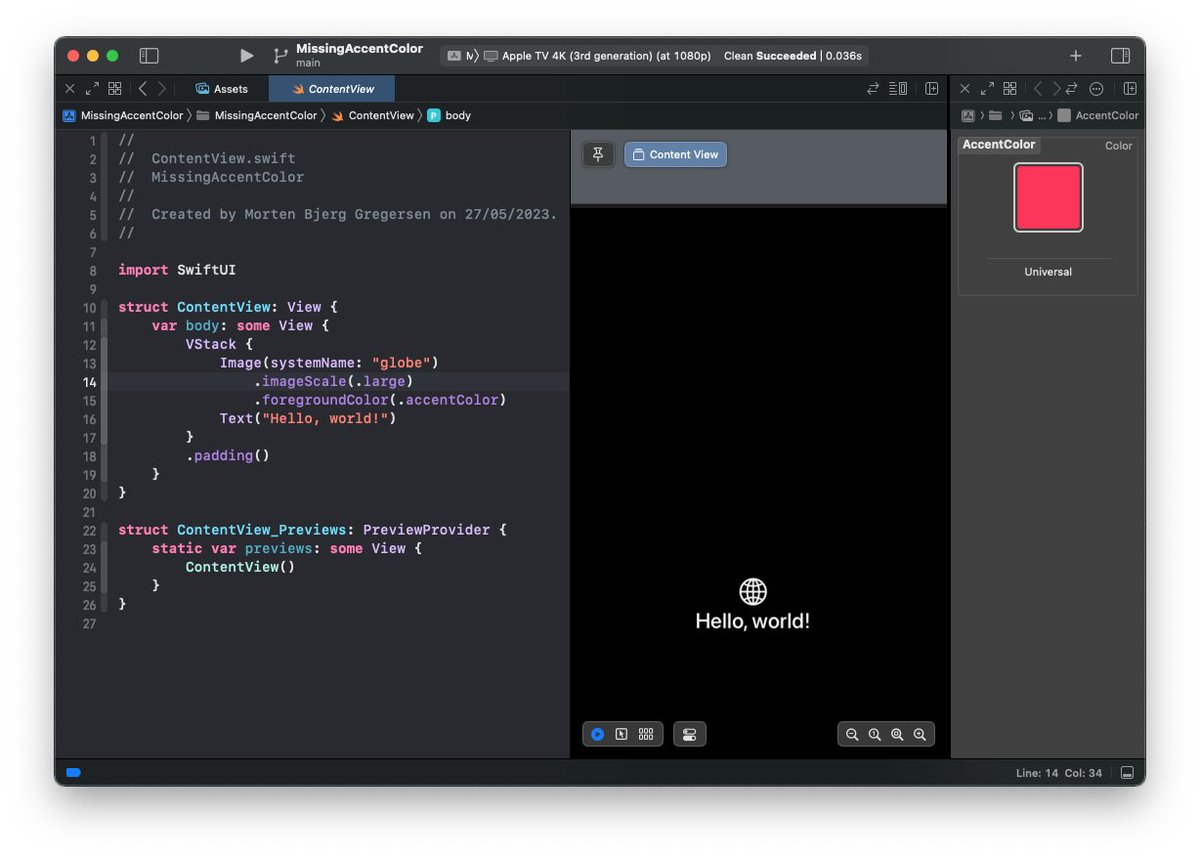The height and width of the screenshot is (858, 1200).
Task: Zoom out of the preview canvas
Action: (x=852, y=734)
